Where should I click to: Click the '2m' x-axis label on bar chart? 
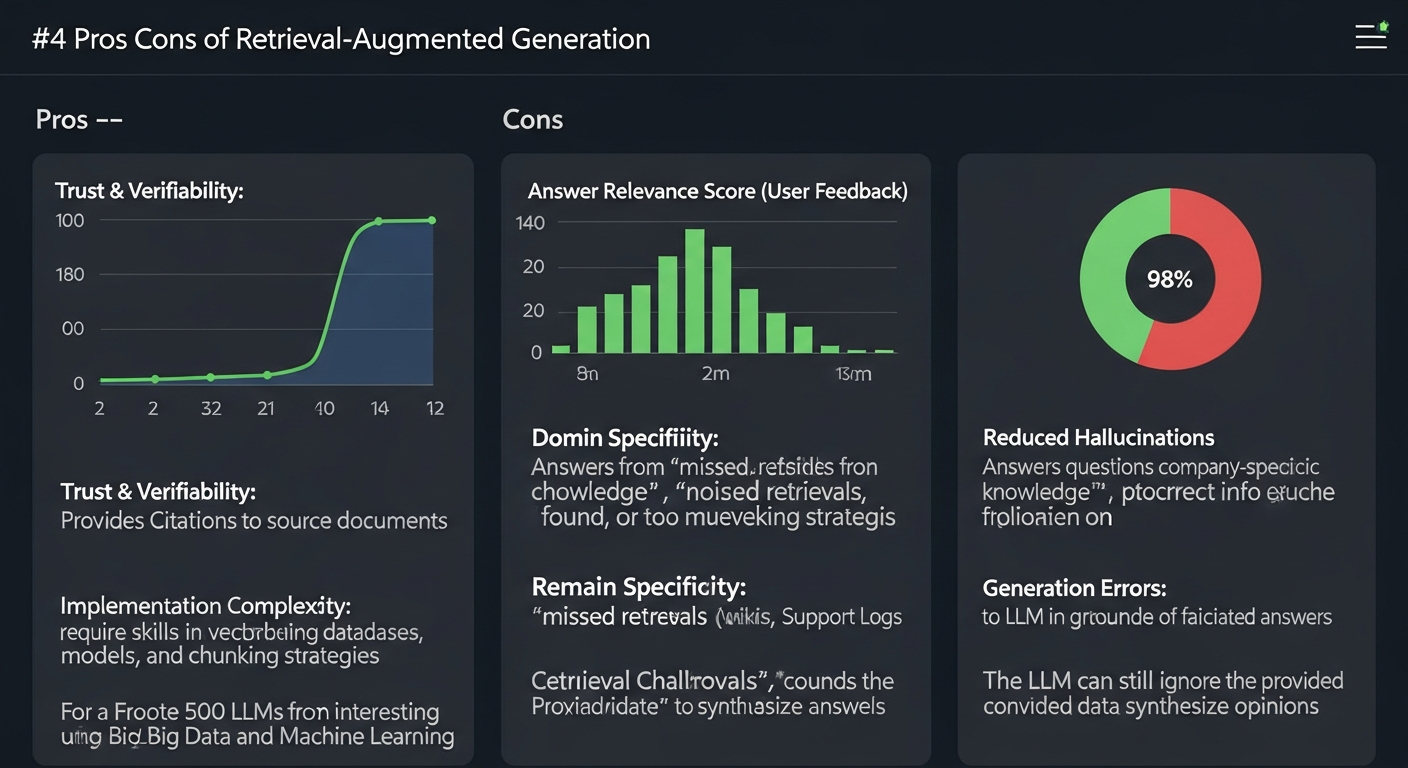tap(714, 374)
